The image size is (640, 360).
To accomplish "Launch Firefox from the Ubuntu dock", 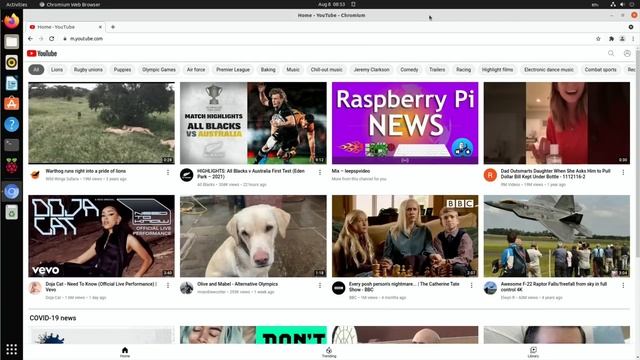I will pos(11,21).
